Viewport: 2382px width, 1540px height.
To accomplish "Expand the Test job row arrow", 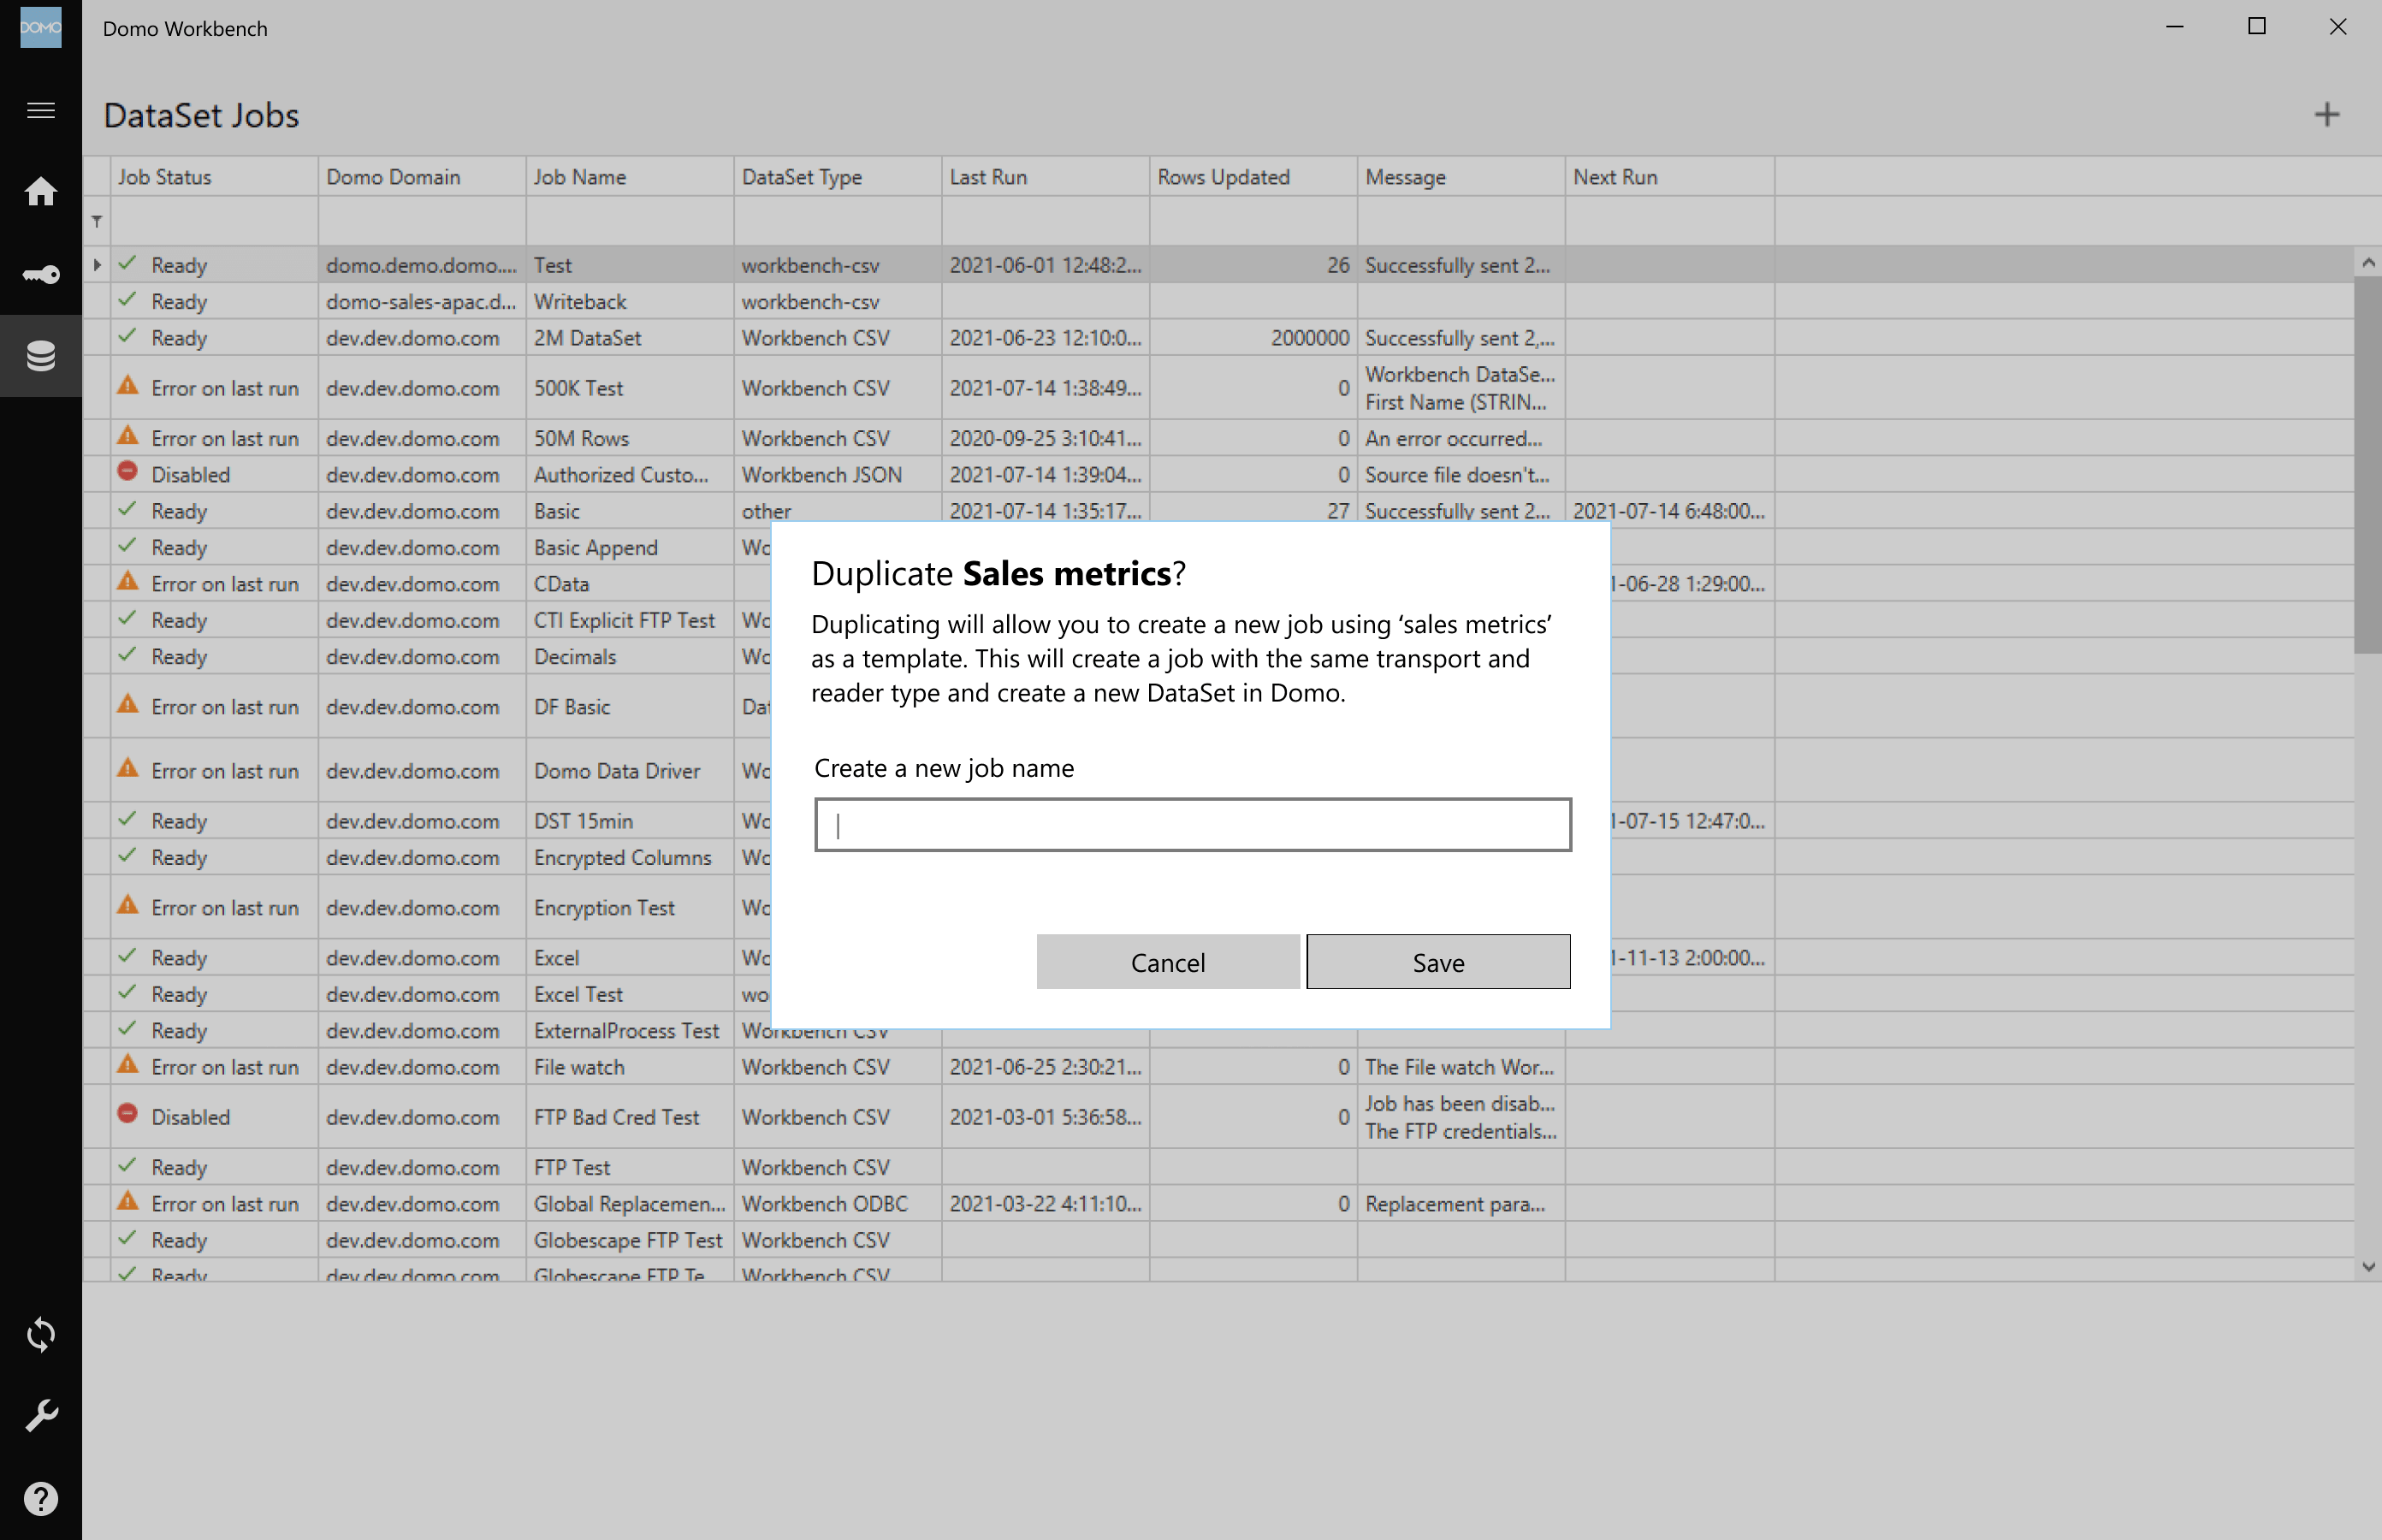I will 97,265.
